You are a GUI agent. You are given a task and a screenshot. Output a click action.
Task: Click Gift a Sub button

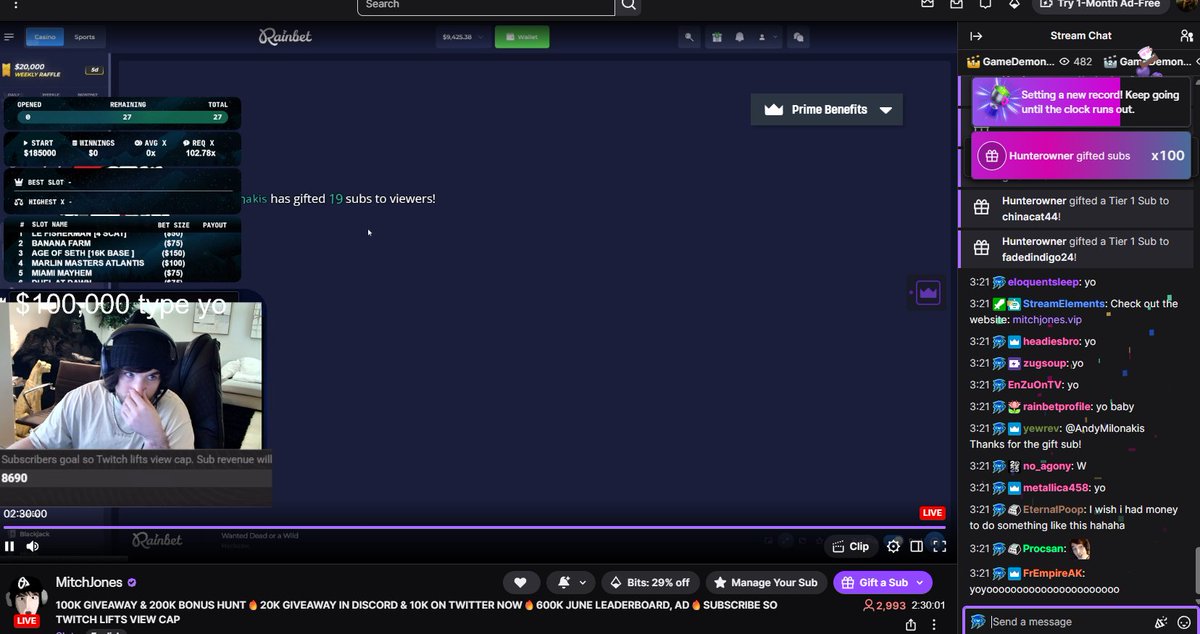(883, 582)
